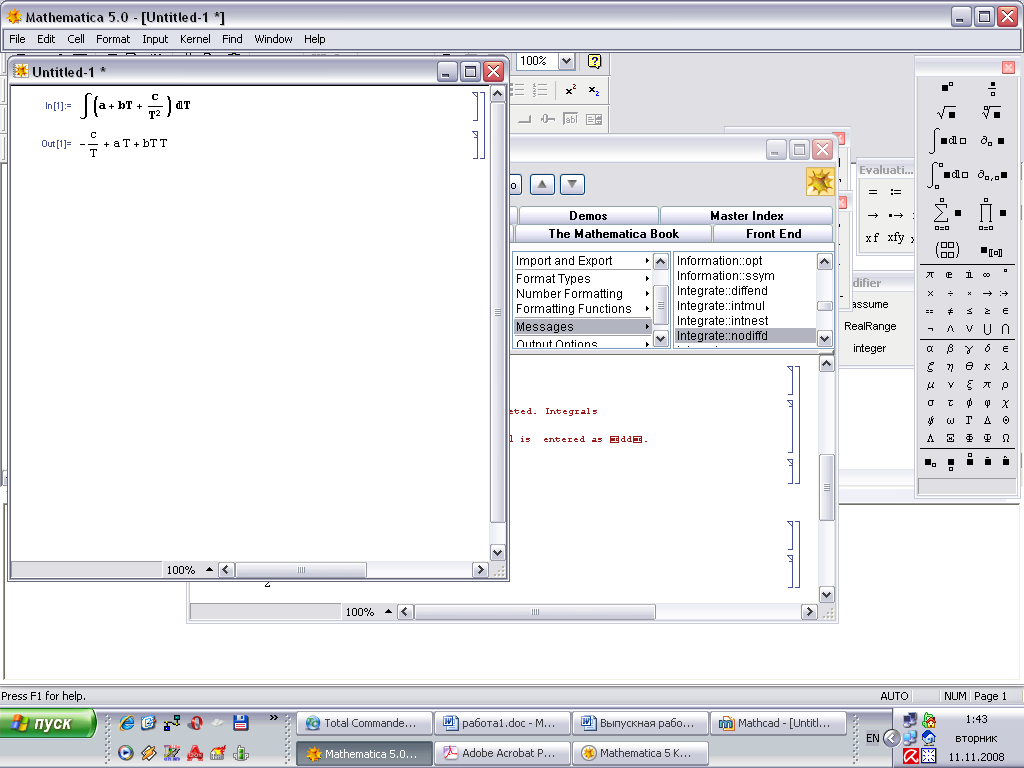Open the Kernel menu
Viewport: 1024px width, 768px height.
click(195, 39)
